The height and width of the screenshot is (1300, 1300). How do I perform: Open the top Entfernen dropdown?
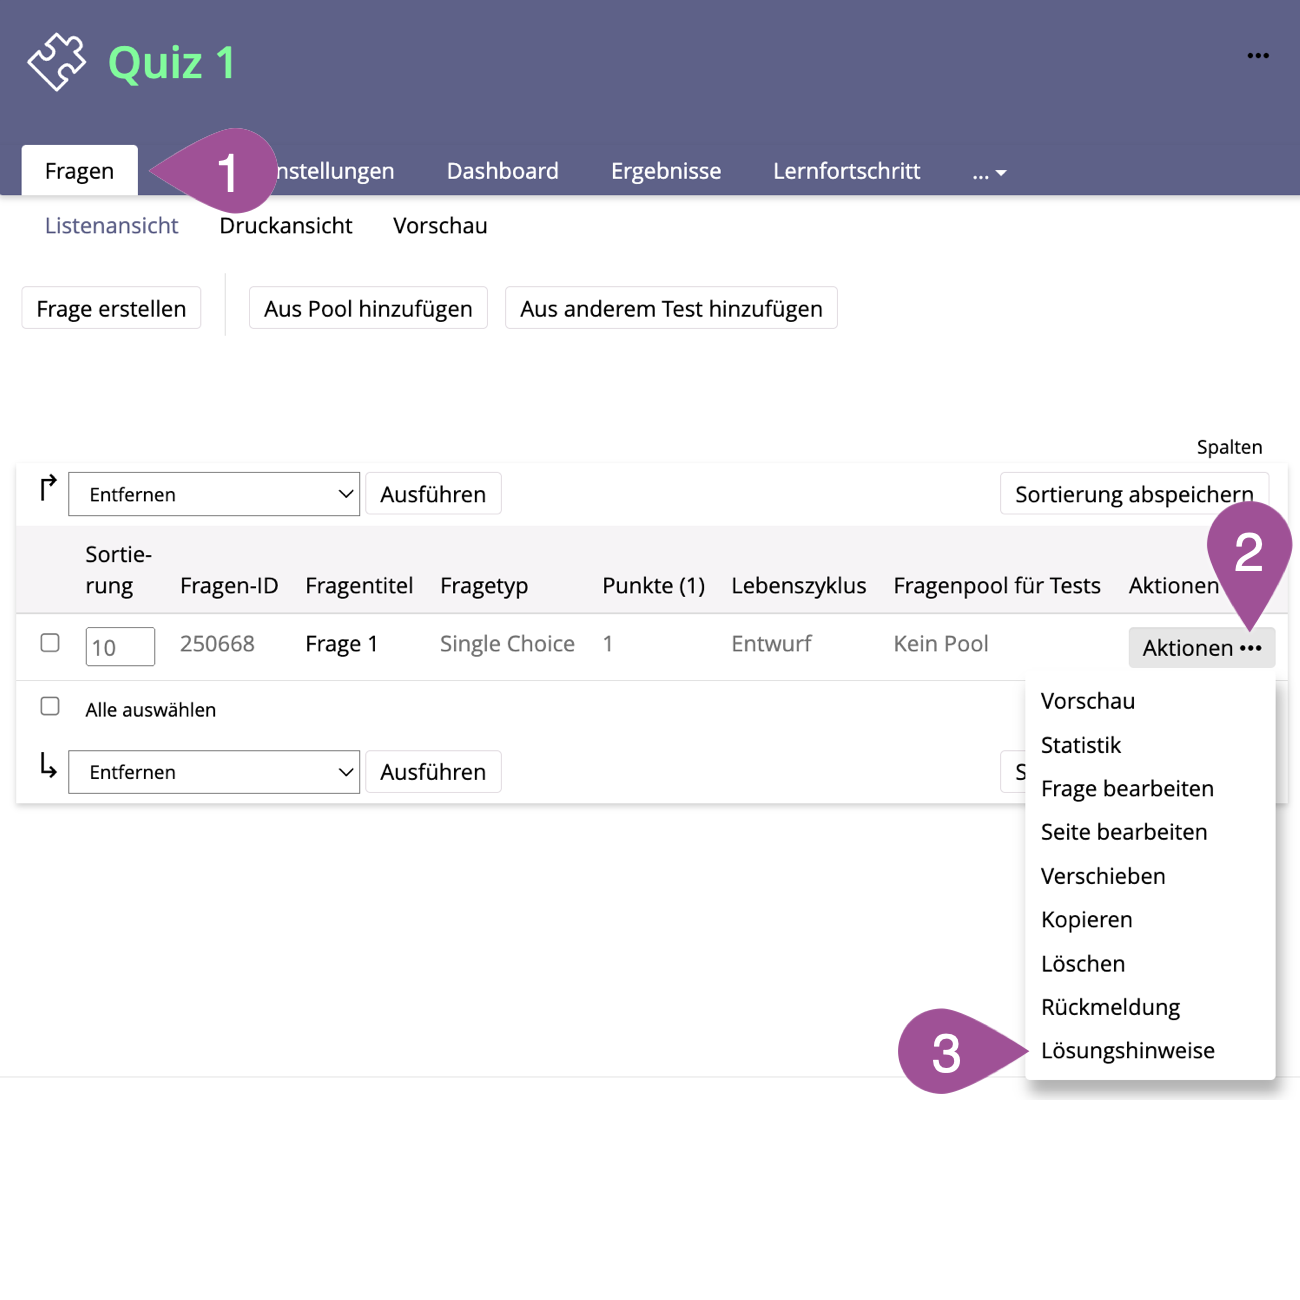tap(214, 494)
